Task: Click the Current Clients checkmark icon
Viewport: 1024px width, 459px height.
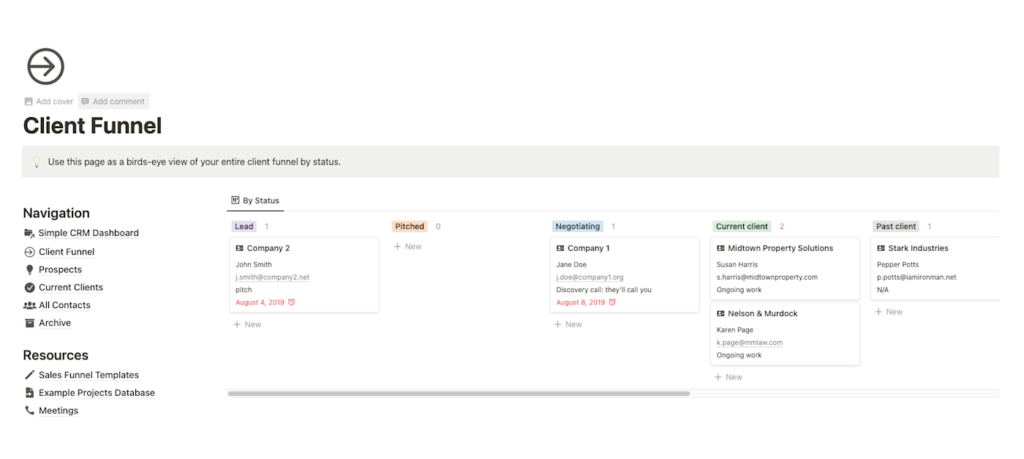Action: click(x=29, y=287)
